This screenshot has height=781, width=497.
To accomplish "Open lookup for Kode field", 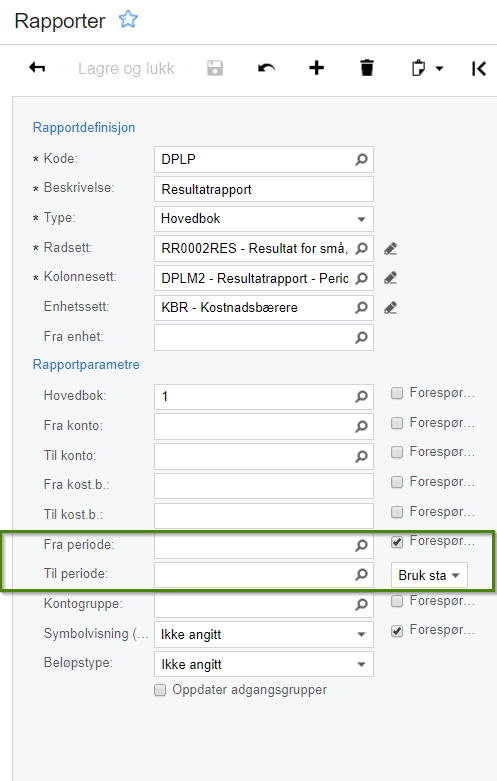I will pos(362,159).
